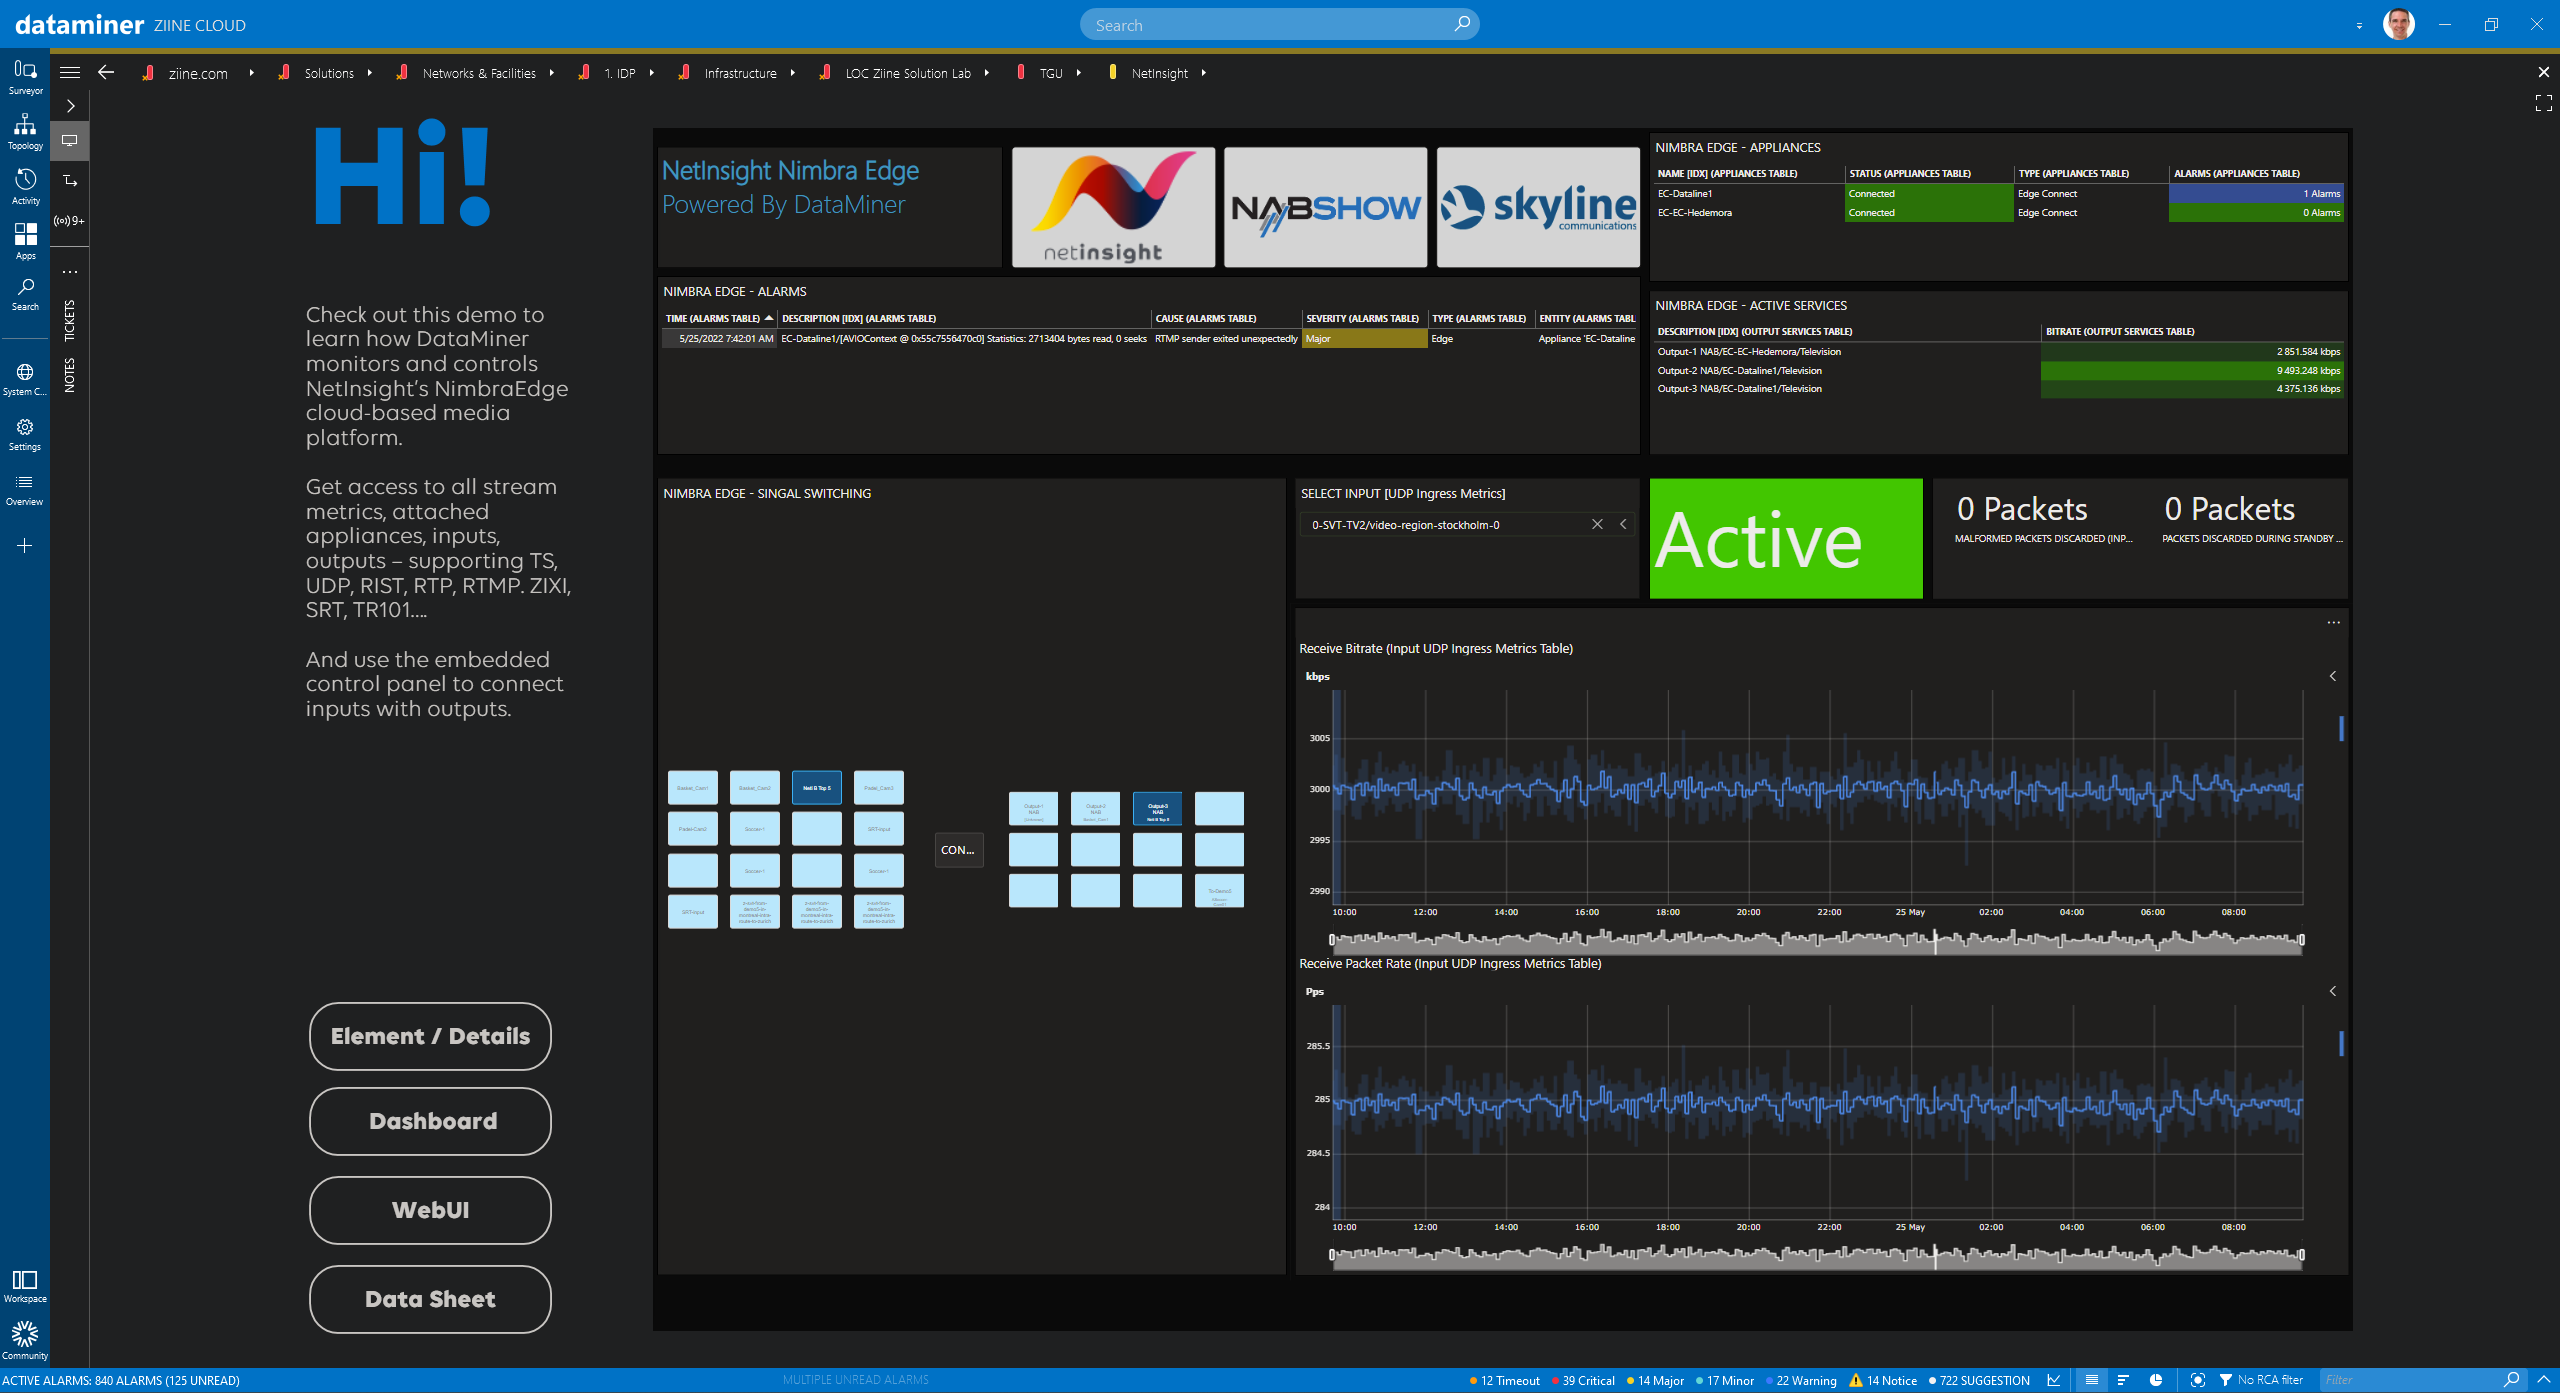This screenshot has width=2560, height=1393.
Task: Click the Data Sheet button
Action: point(430,1299)
